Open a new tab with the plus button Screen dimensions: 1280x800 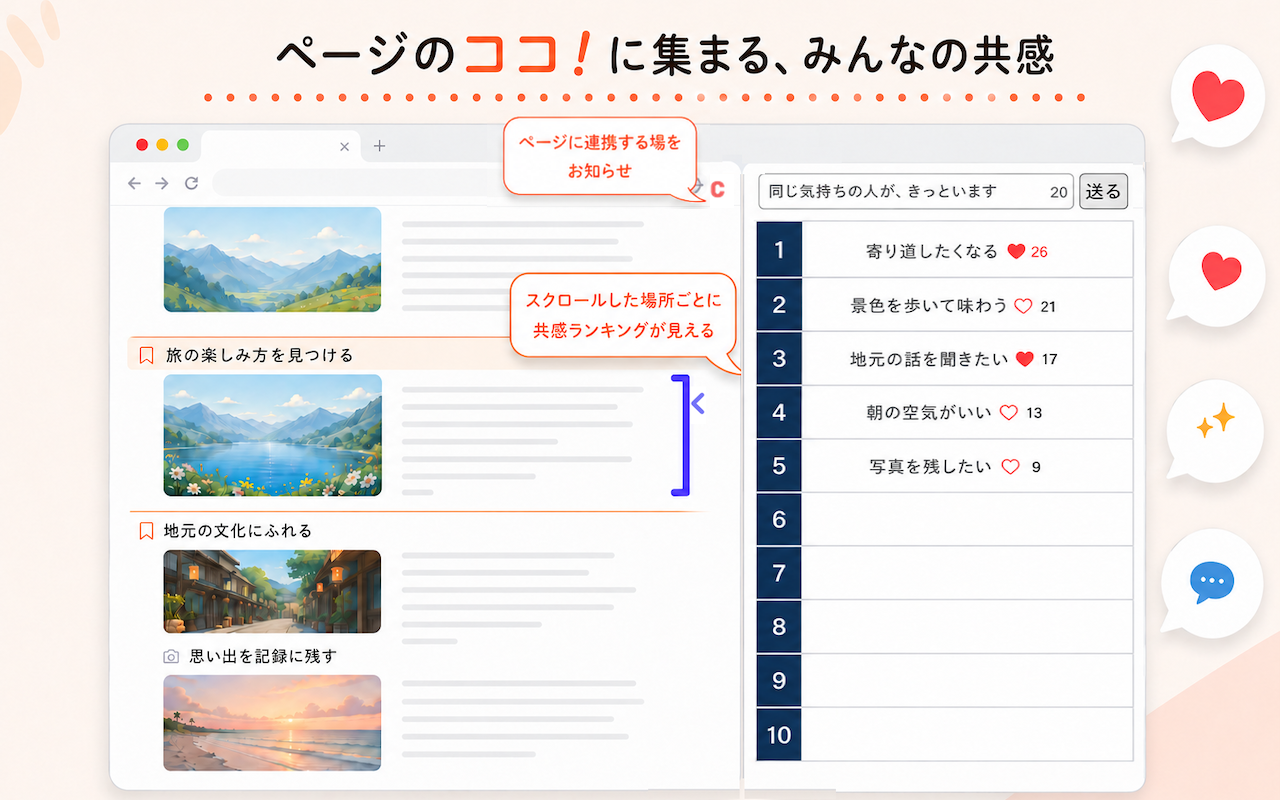point(379,146)
